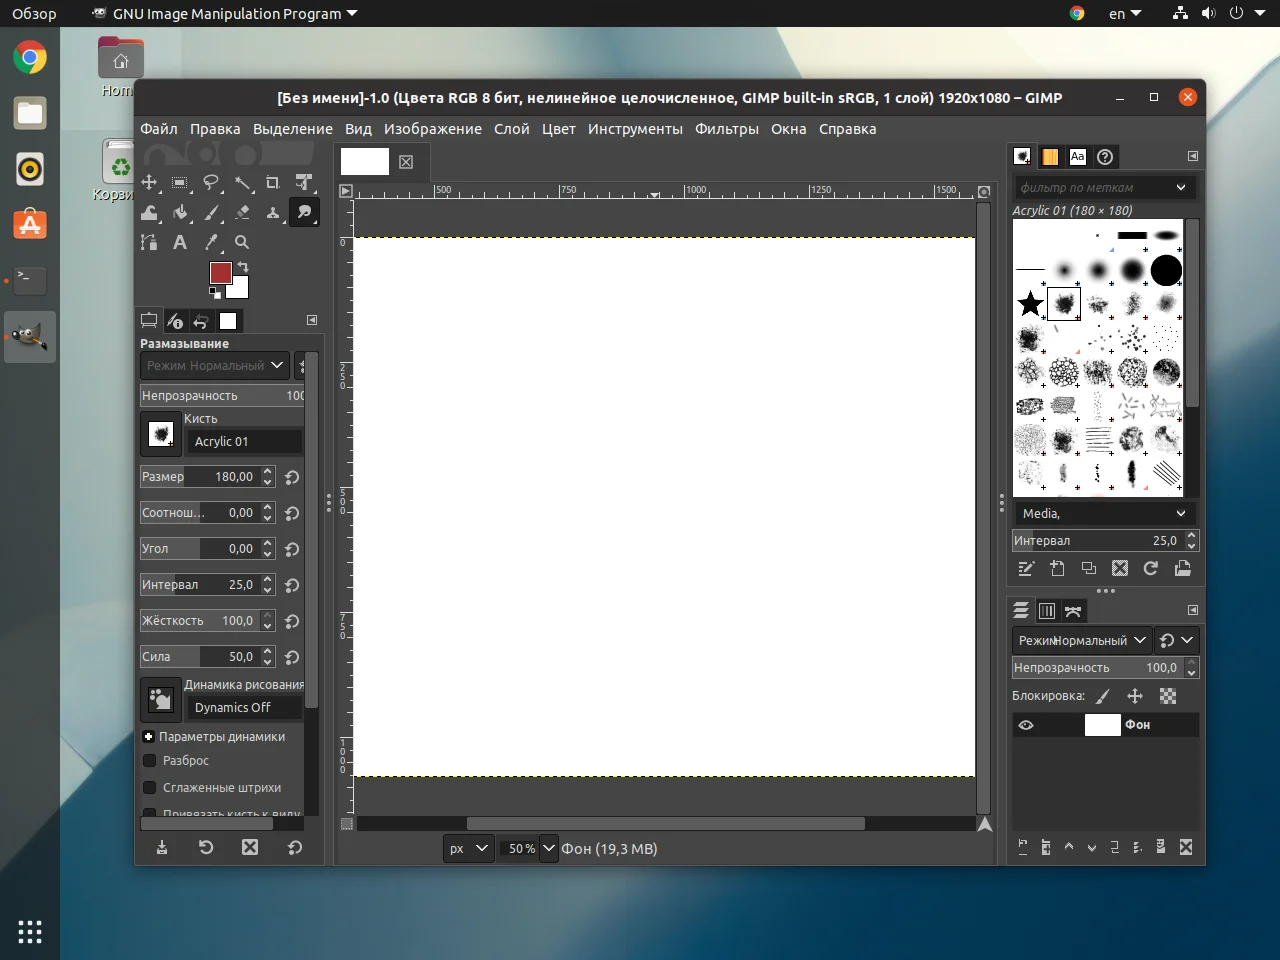
Task: Open the red foreground color swatch
Action: pos(220,273)
